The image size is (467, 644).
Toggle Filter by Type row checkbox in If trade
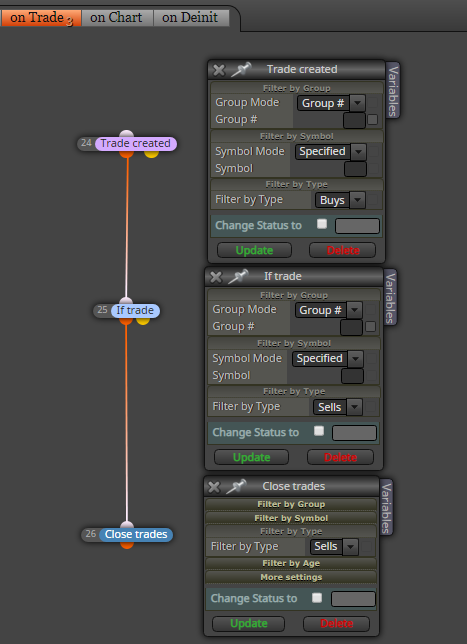tap(370, 407)
